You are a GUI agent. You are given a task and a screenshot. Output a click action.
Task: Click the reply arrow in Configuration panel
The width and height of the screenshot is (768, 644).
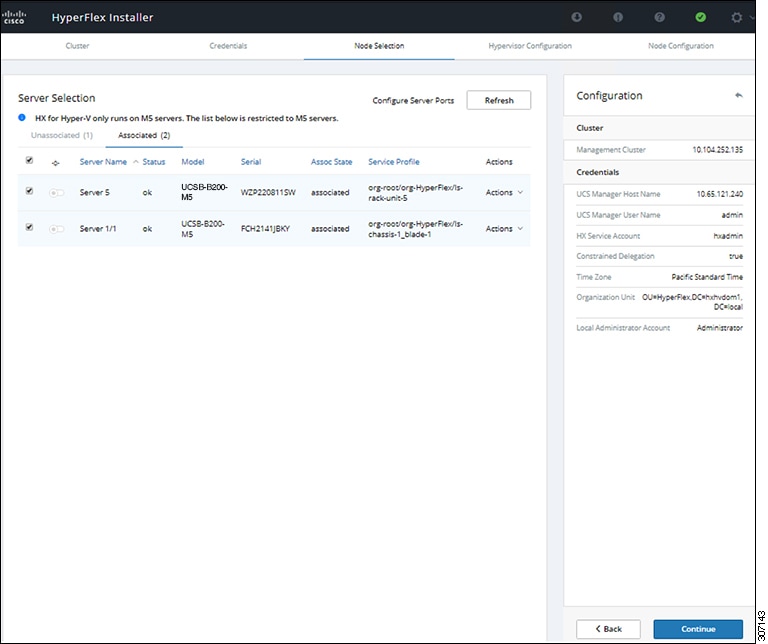point(738,96)
